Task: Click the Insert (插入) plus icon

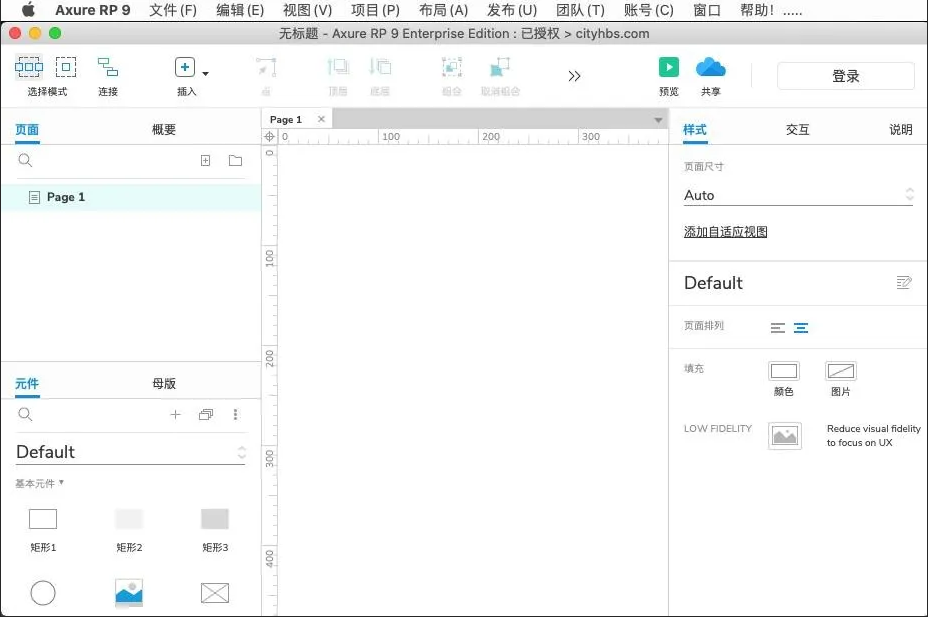Action: tap(185, 67)
